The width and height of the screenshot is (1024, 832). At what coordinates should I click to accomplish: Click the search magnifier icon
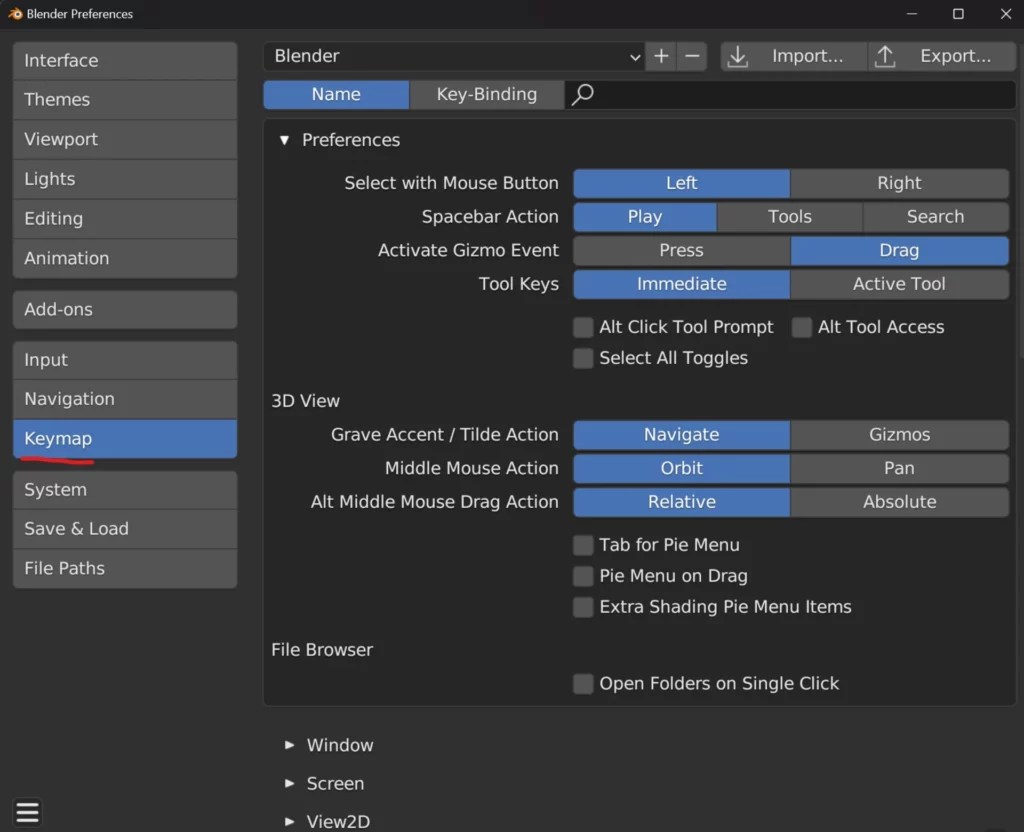(582, 94)
